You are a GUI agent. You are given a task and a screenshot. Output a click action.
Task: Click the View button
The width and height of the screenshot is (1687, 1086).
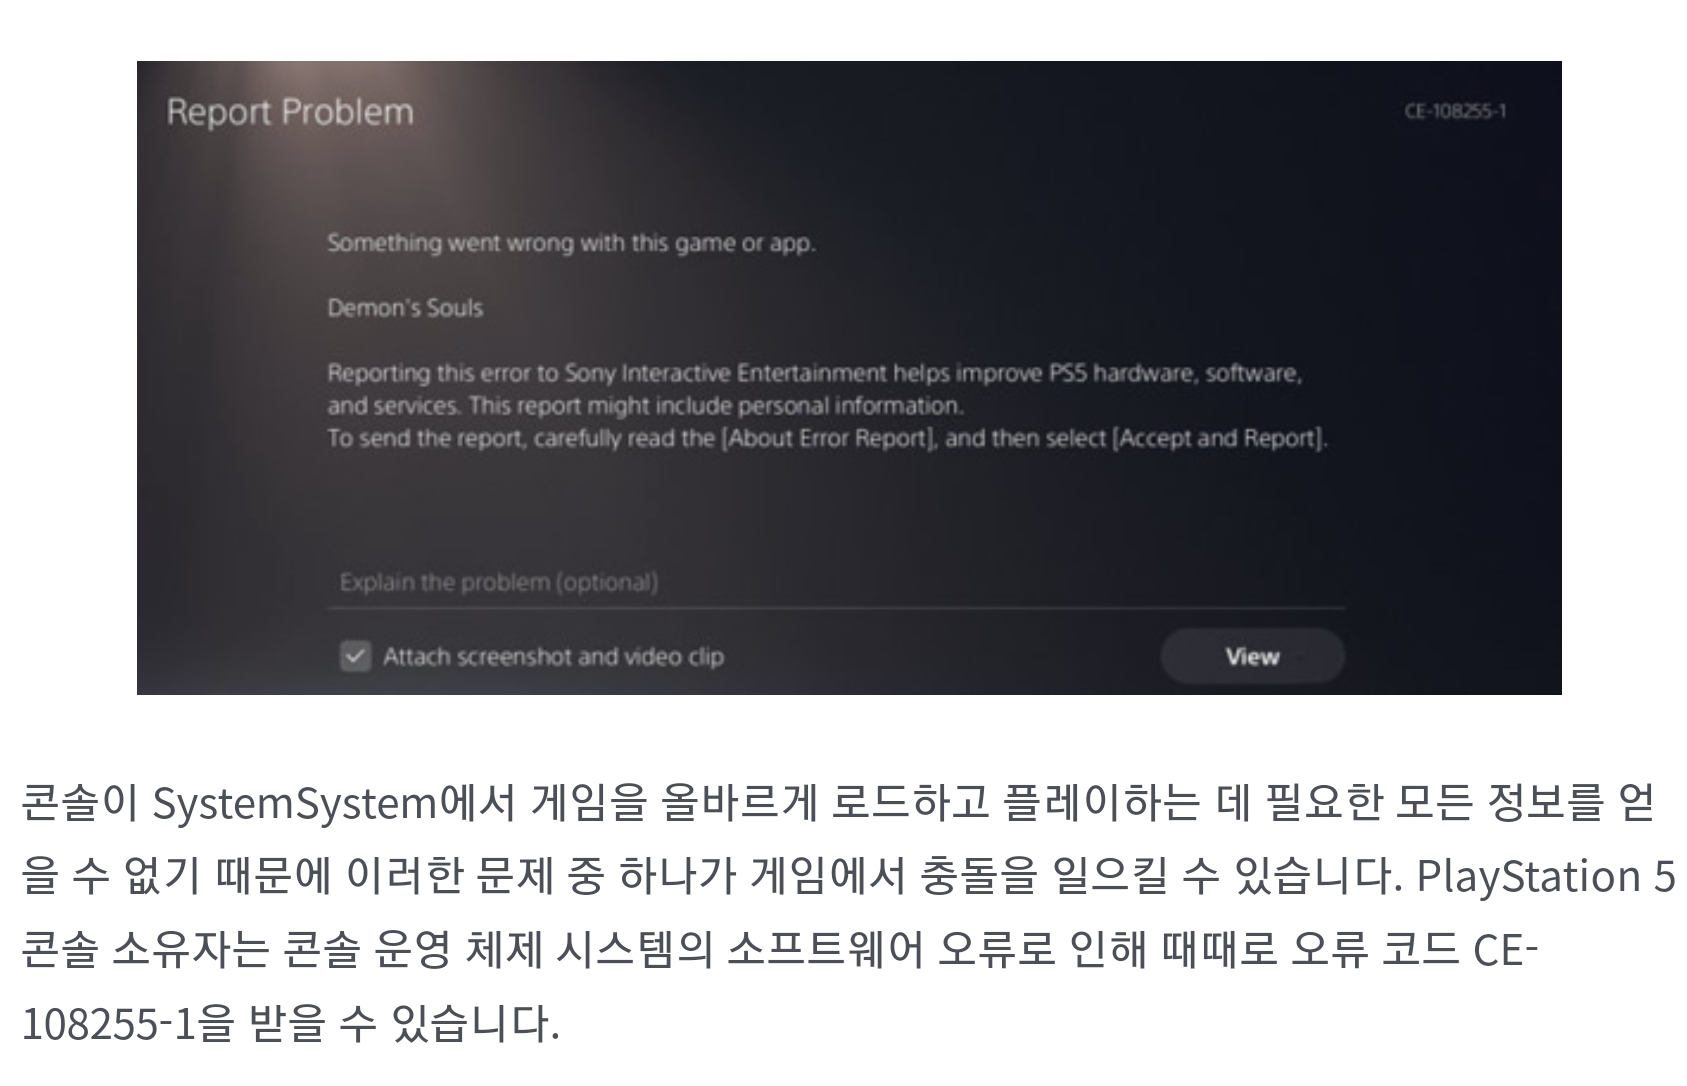point(1252,656)
